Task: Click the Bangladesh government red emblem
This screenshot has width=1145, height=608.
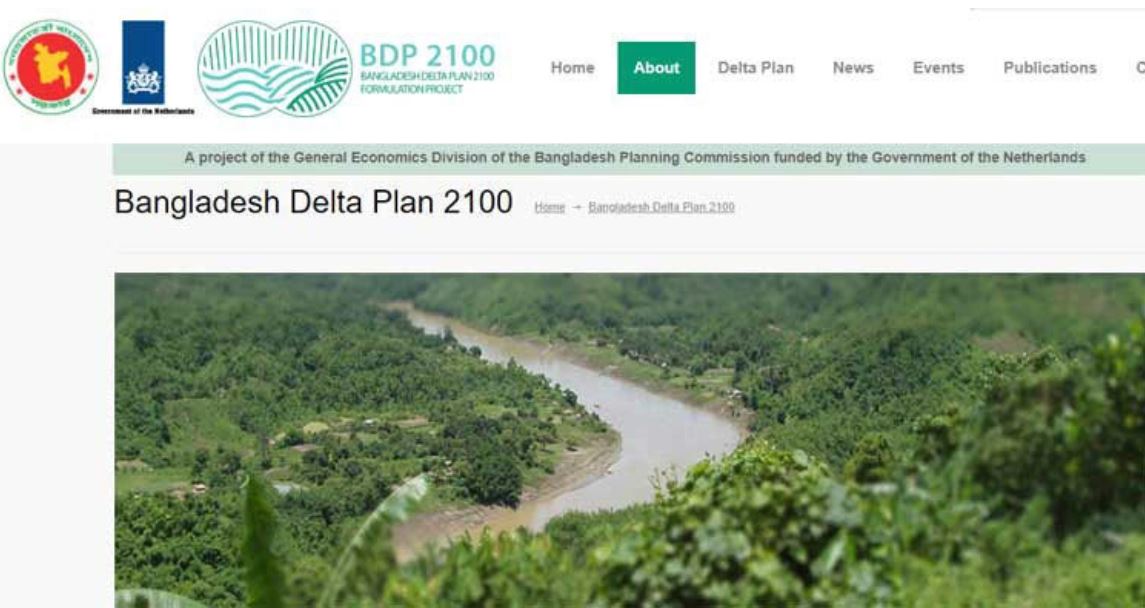Action: [50, 67]
